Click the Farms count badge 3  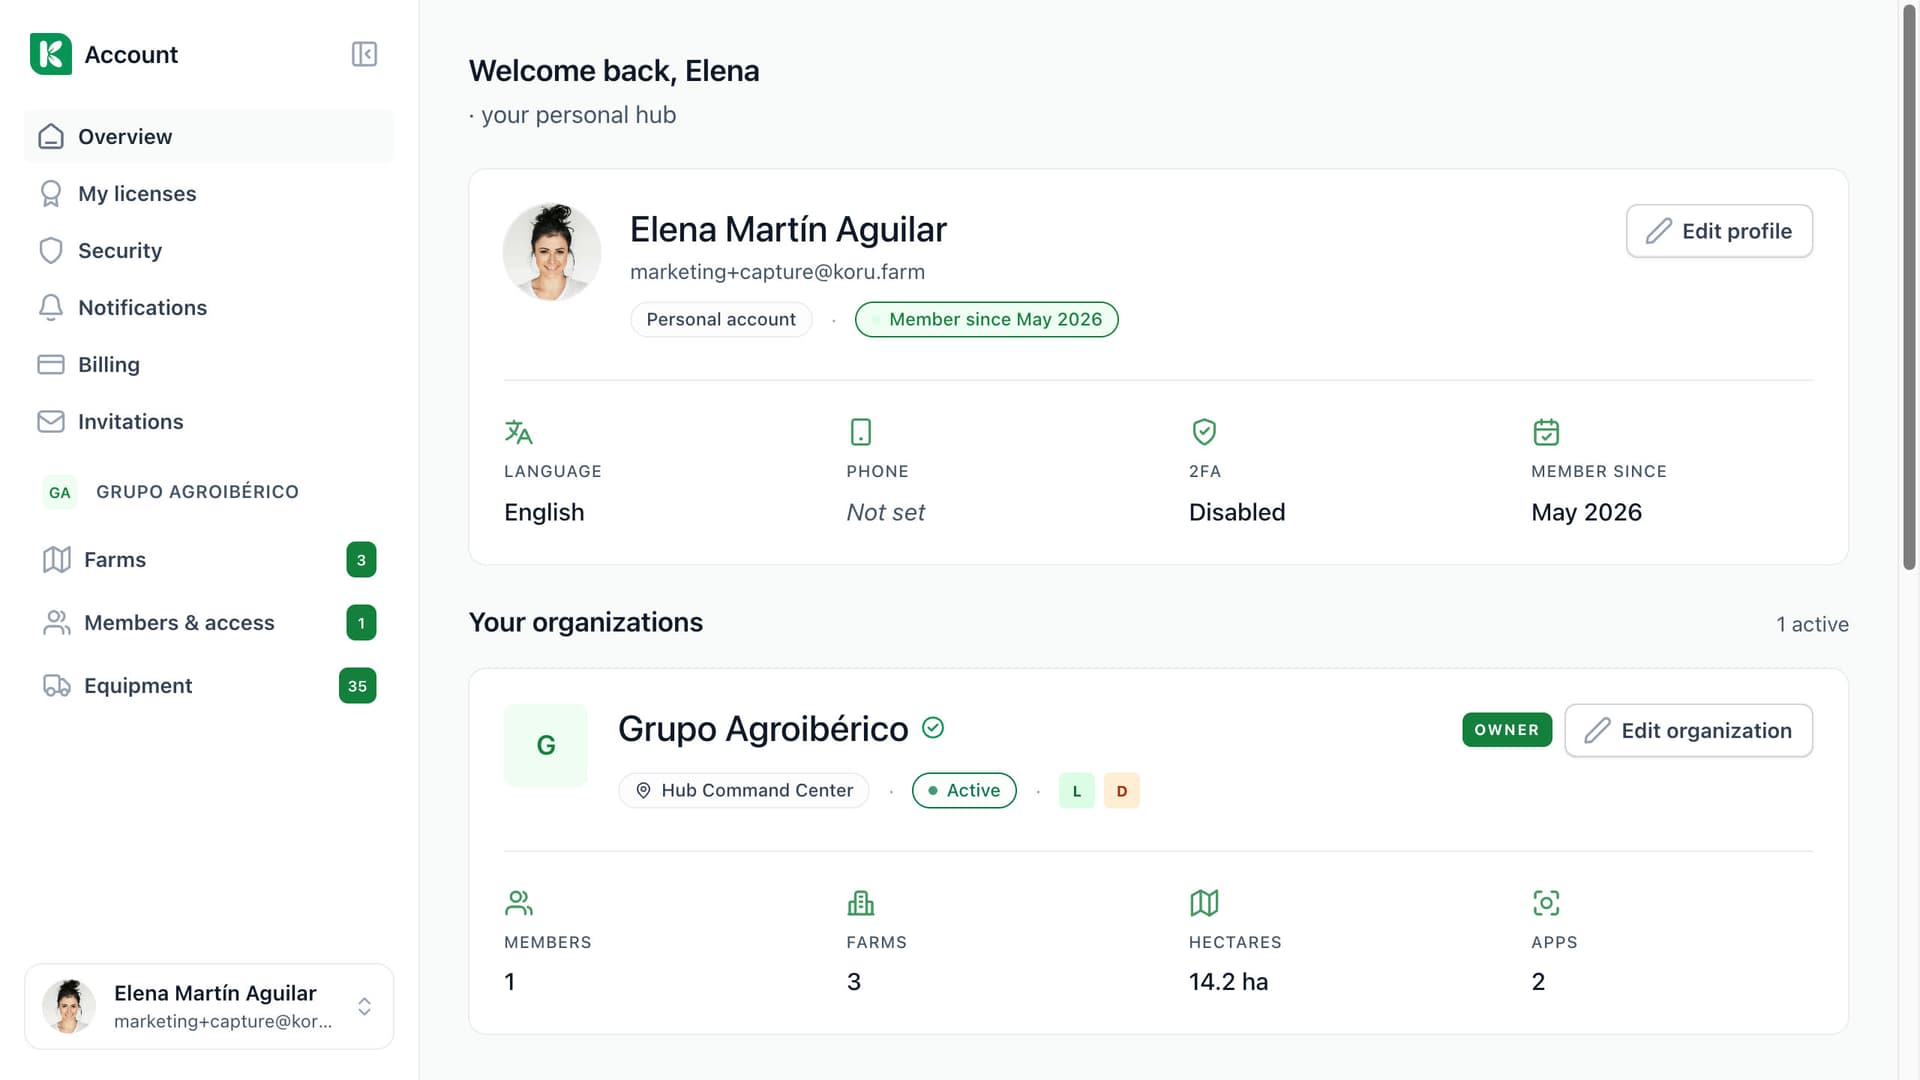[361, 560]
